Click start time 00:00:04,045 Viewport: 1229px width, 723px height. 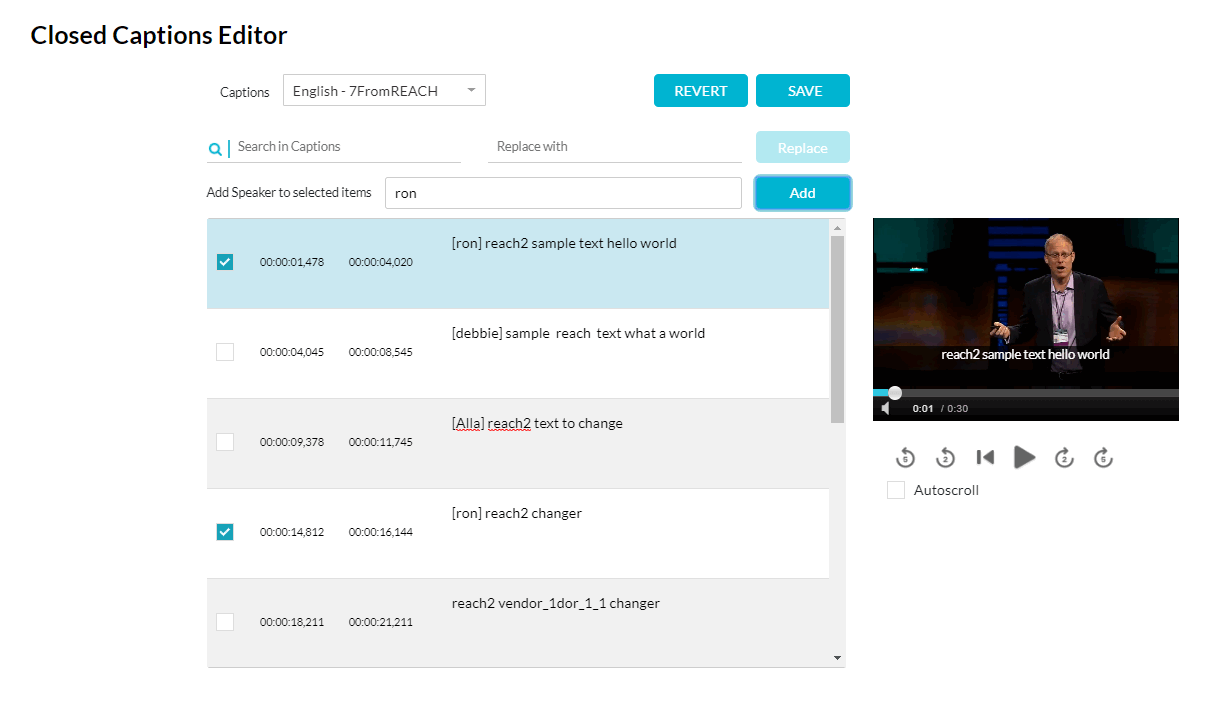[x=292, y=352]
